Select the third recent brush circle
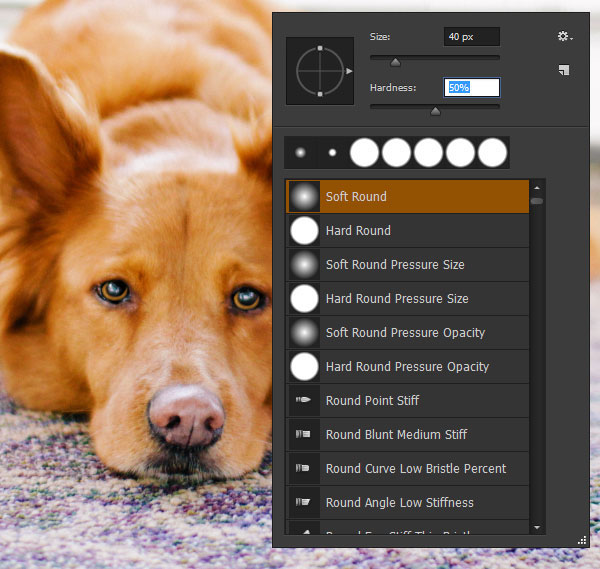Image resolution: width=600 pixels, height=569 pixels. point(364,153)
